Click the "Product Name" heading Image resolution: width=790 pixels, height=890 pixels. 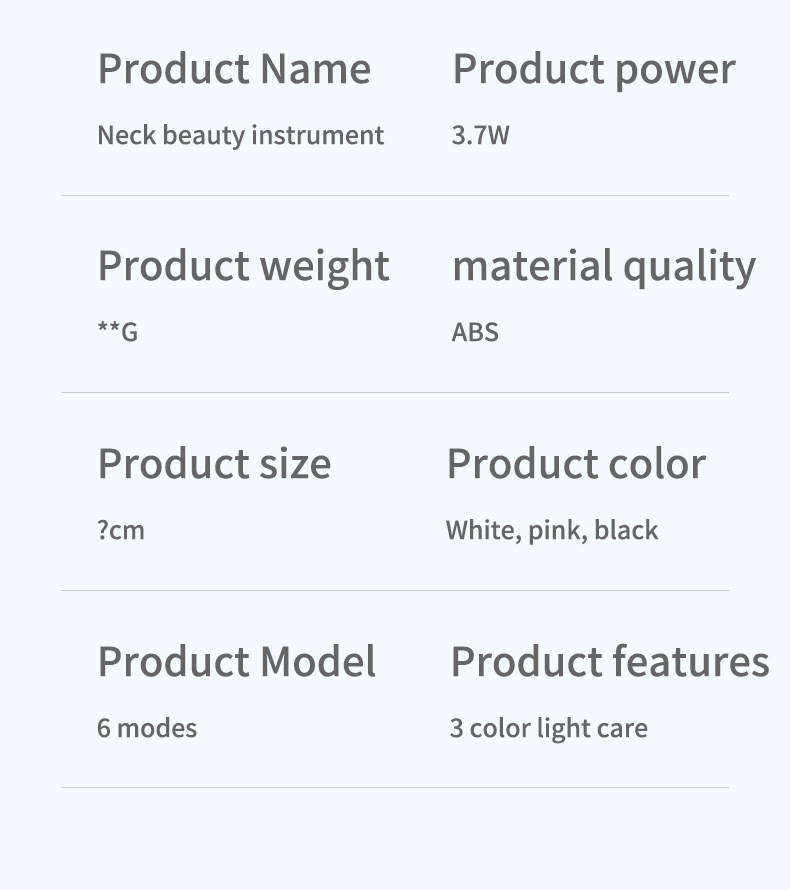[x=234, y=69]
